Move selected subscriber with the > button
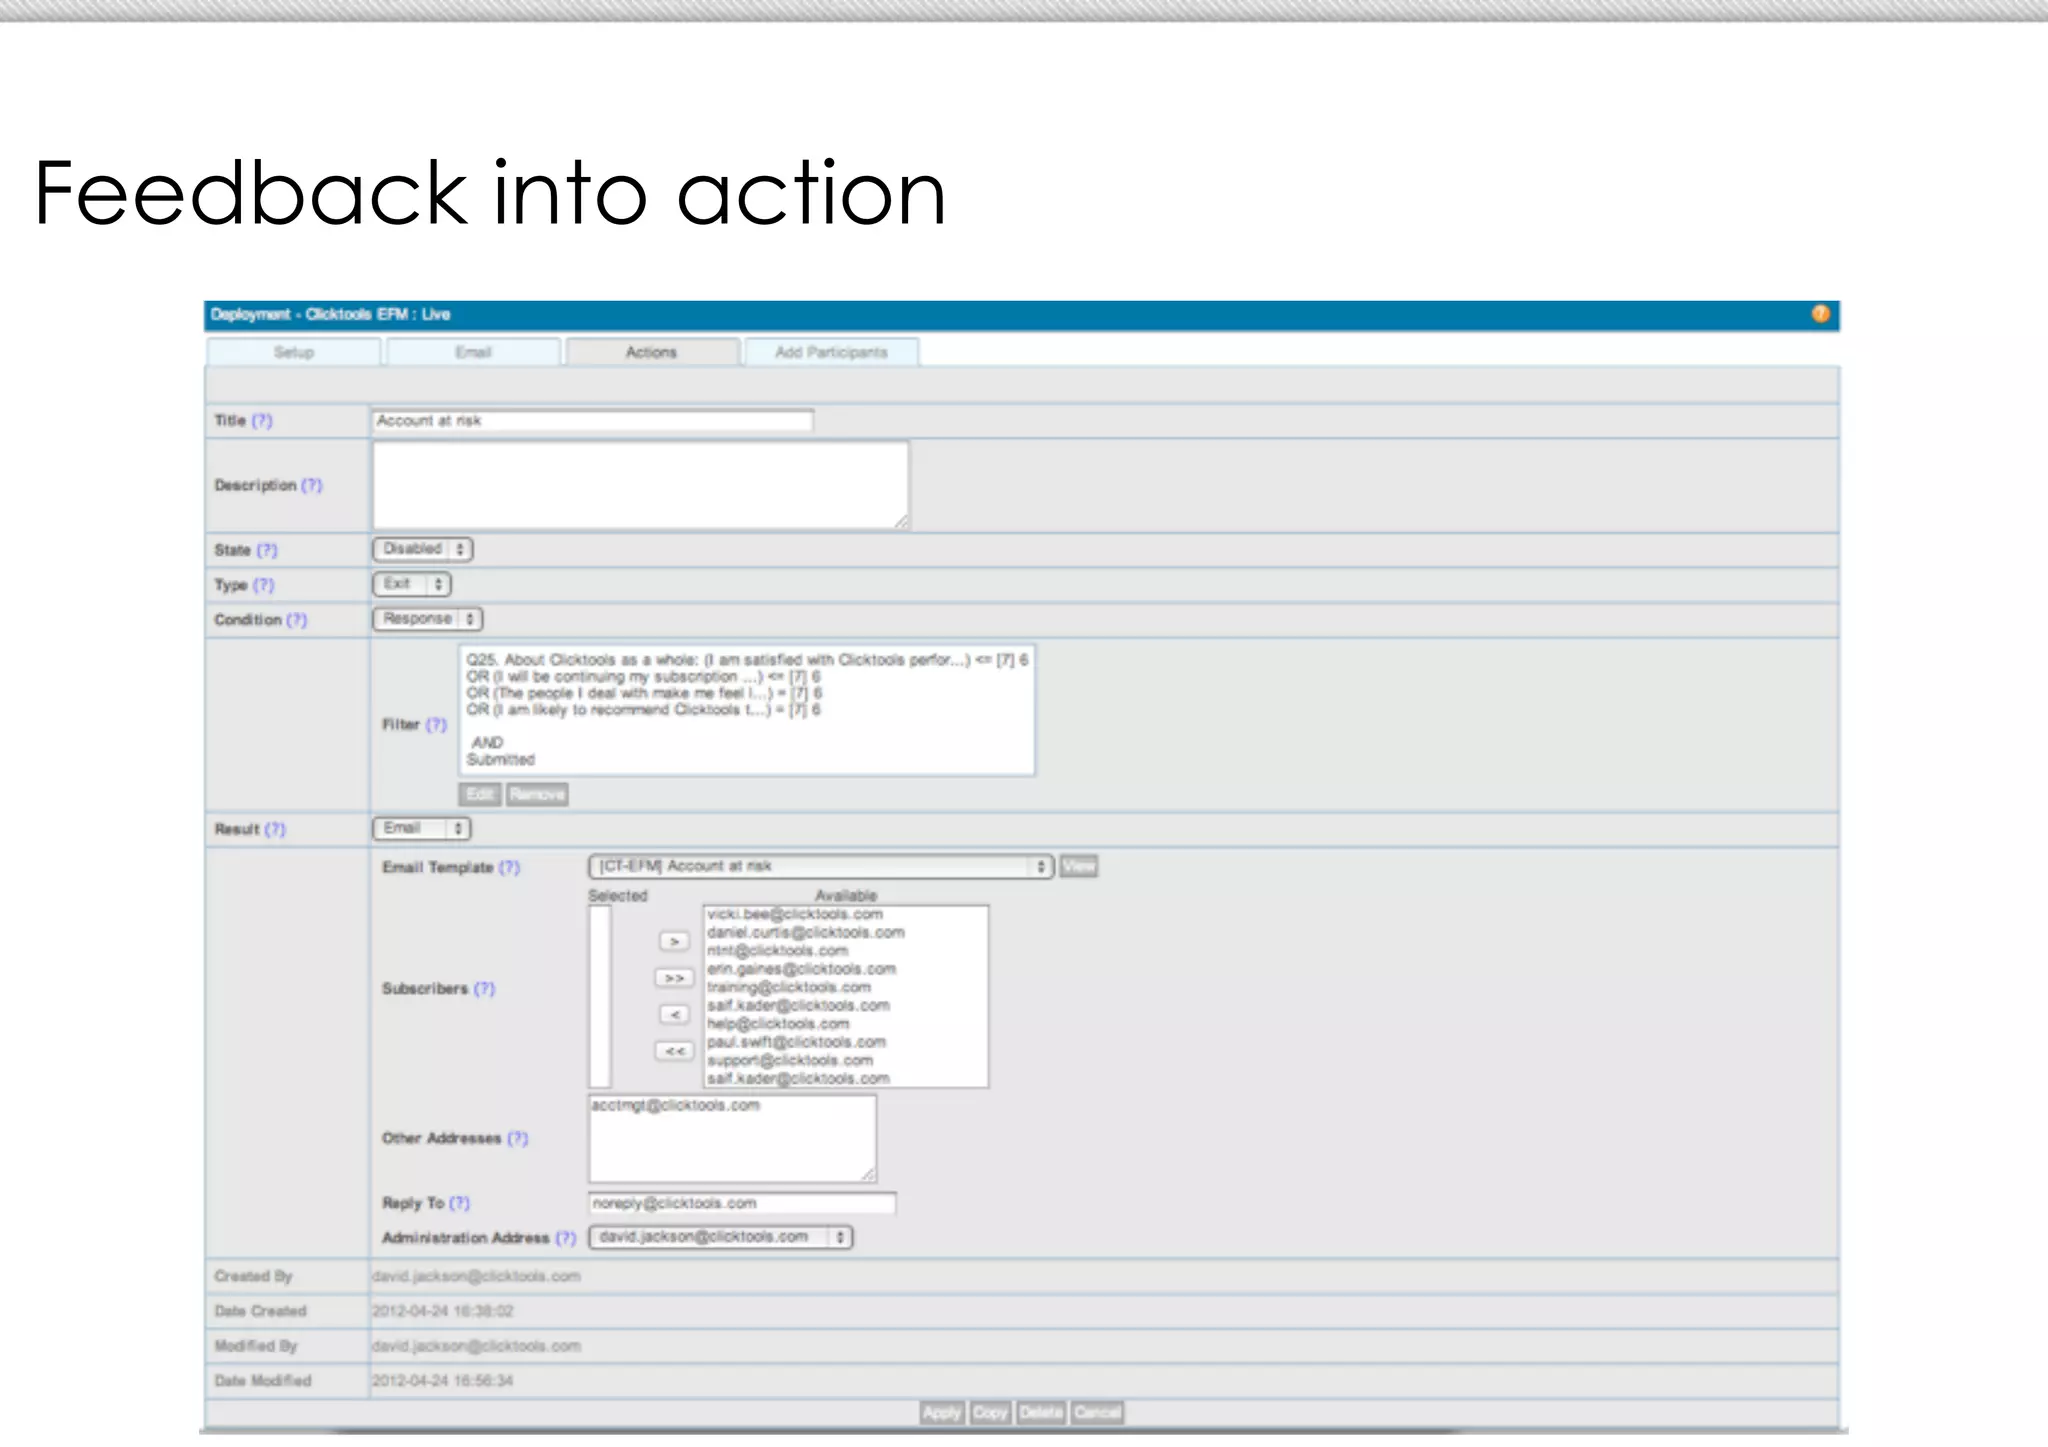The height and width of the screenshot is (1447, 2048). (x=674, y=941)
